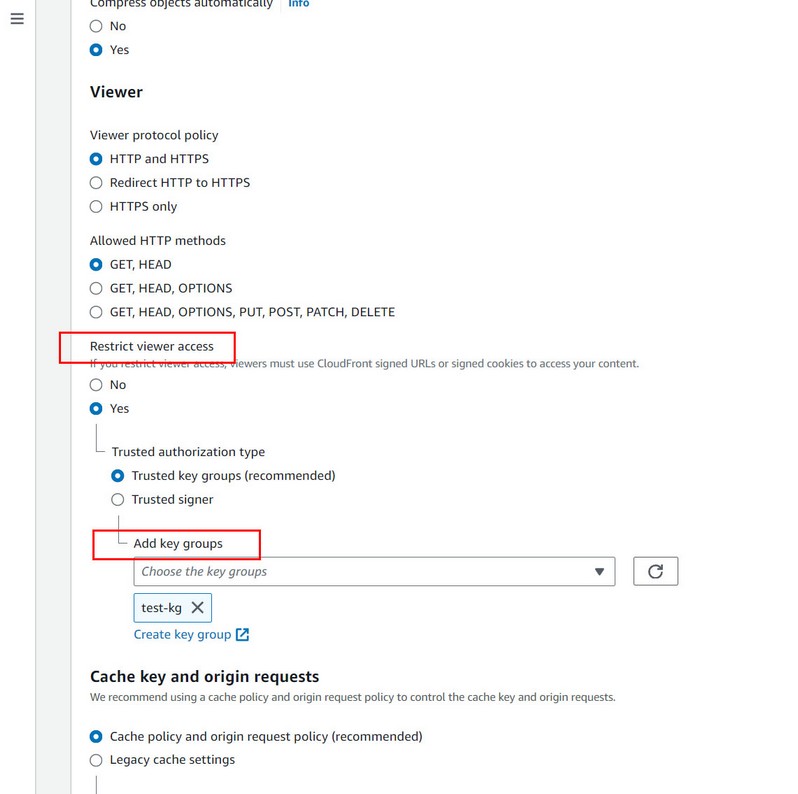Open the Create key group link

[x=182, y=635]
